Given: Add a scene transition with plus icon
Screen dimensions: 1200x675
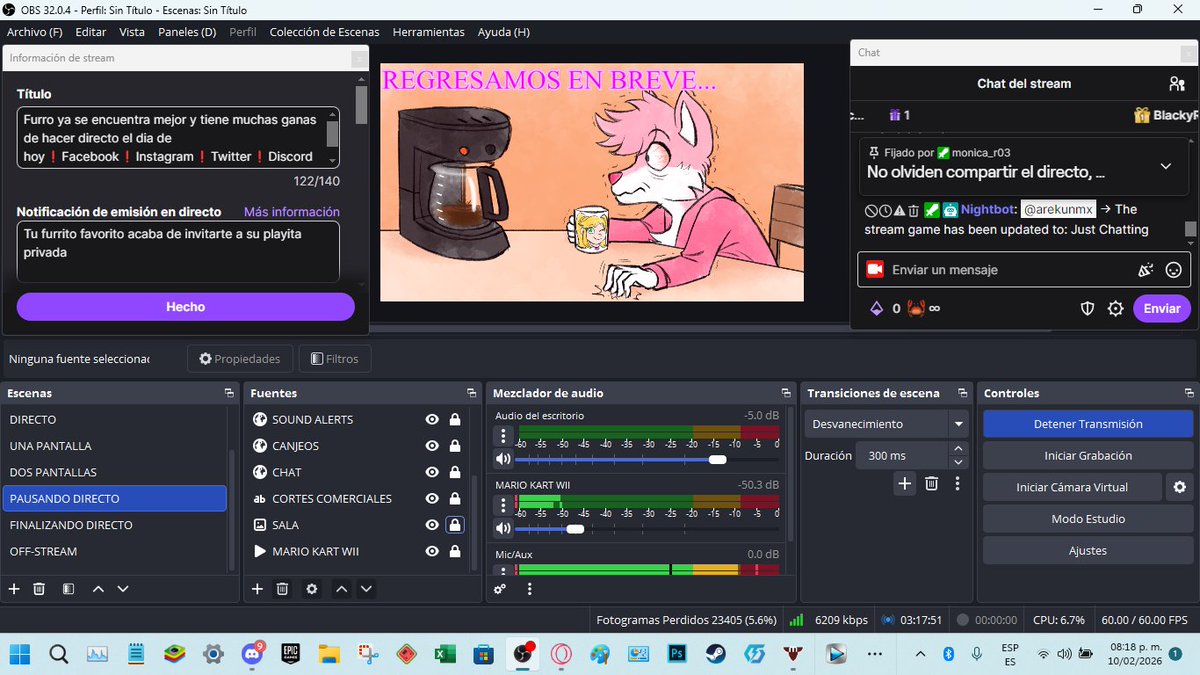Looking at the screenshot, I should [904, 483].
